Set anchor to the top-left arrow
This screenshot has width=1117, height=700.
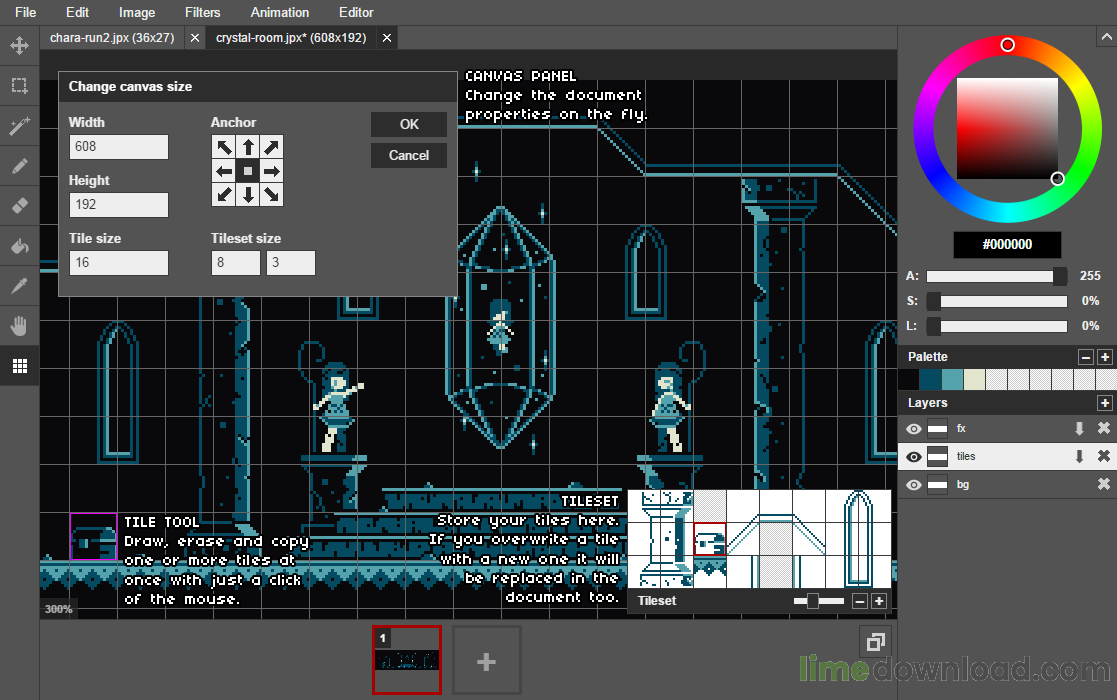[x=224, y=147]
